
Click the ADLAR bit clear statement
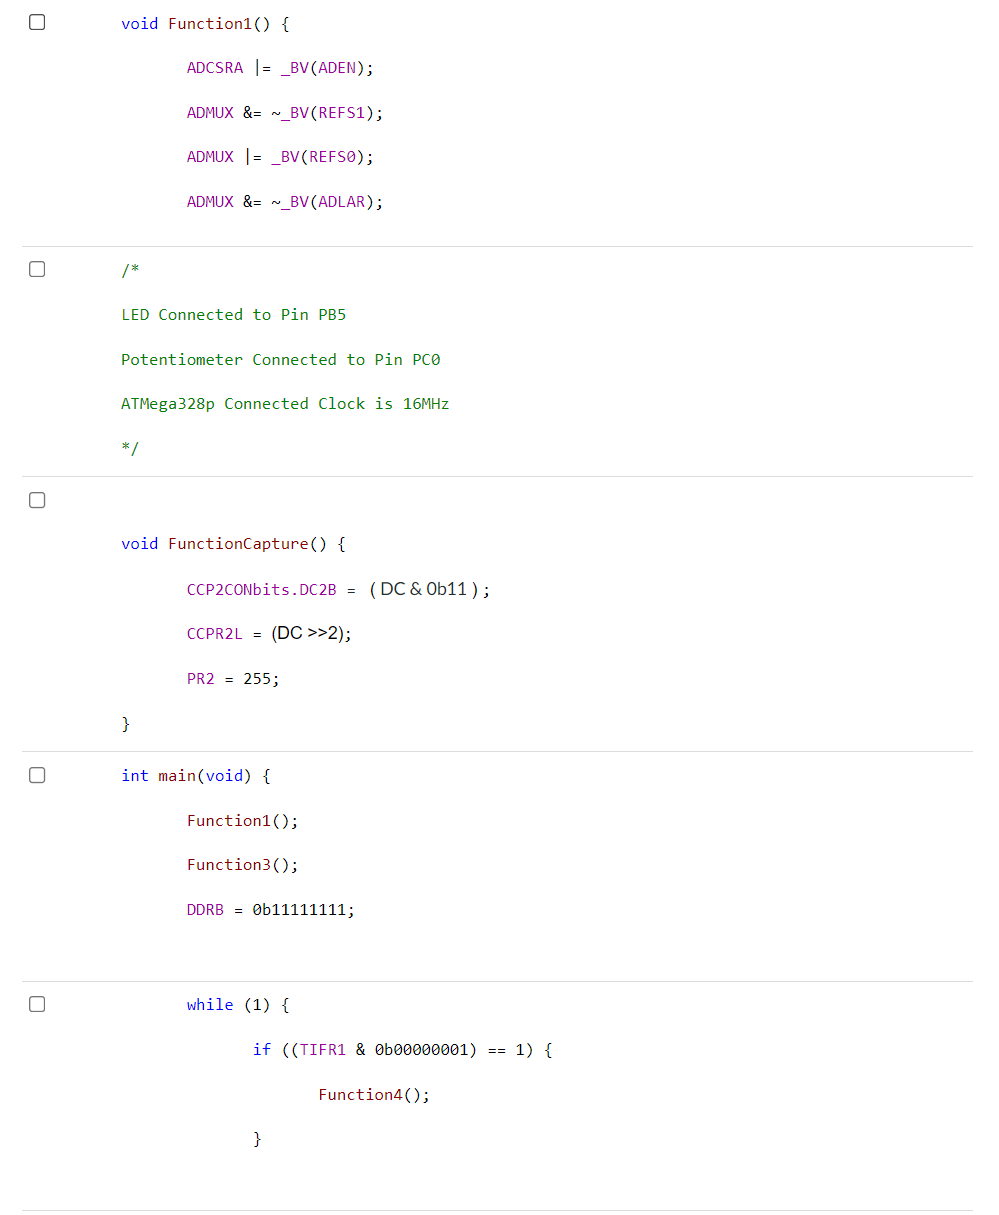click(x=283, y=201)
